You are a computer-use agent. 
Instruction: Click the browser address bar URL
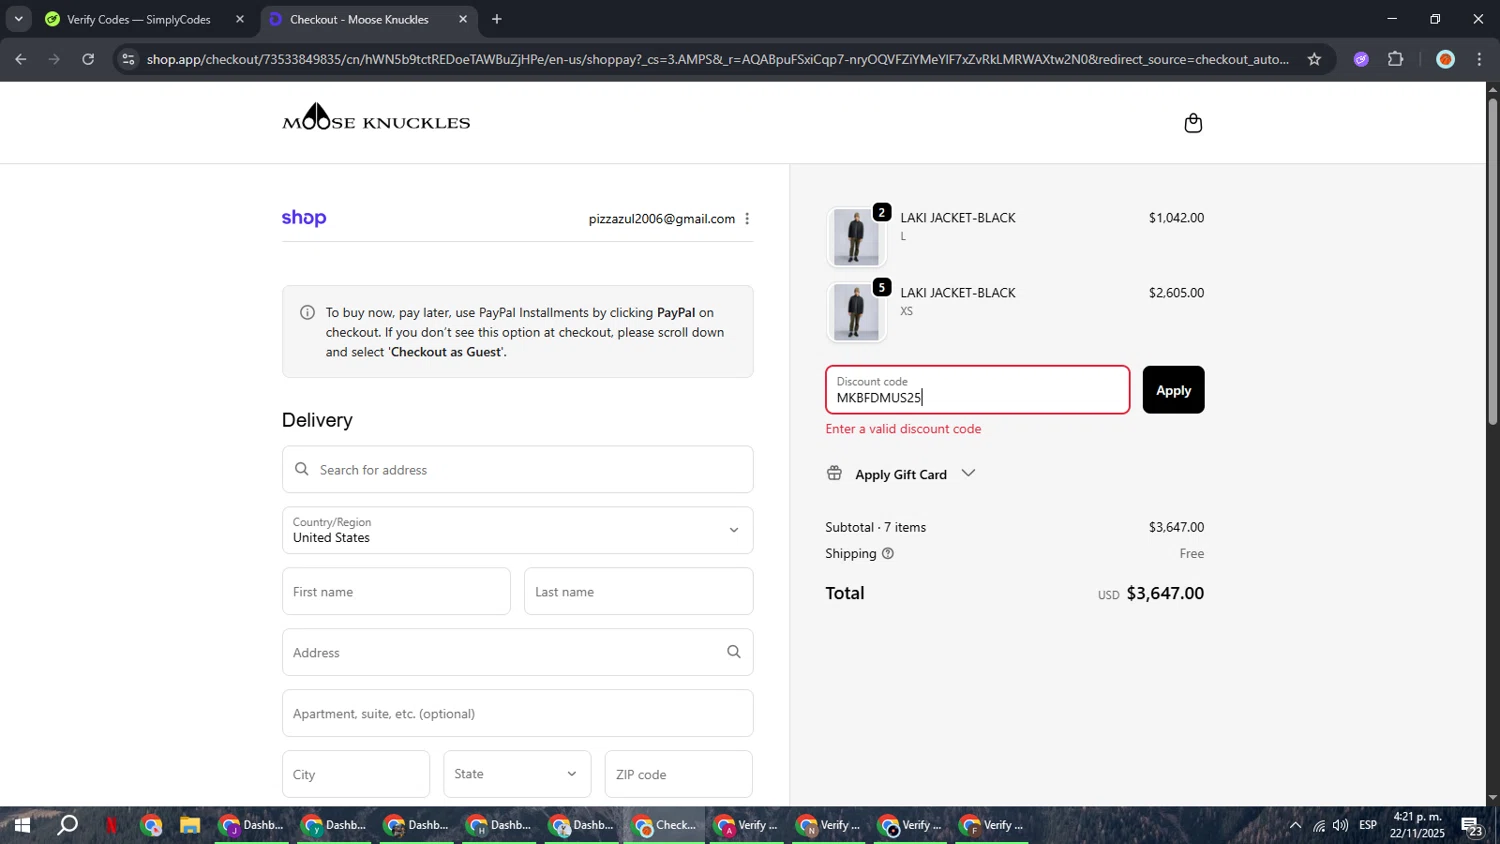coord(717,59)
